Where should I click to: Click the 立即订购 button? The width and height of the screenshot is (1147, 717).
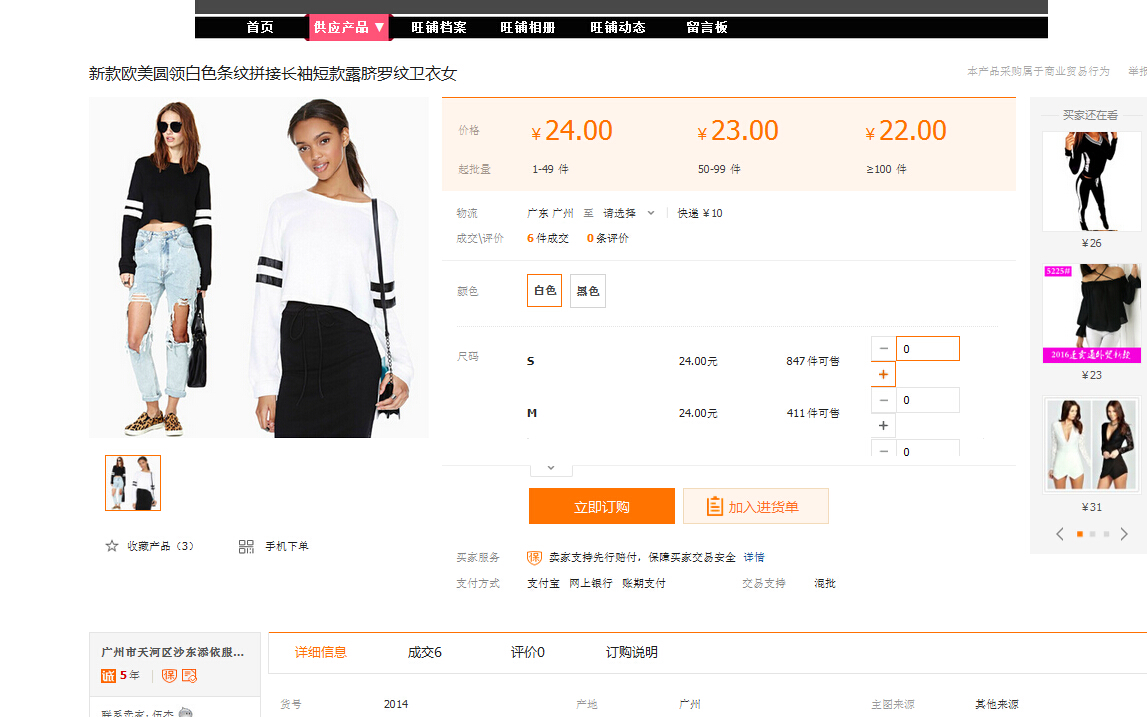602,506
